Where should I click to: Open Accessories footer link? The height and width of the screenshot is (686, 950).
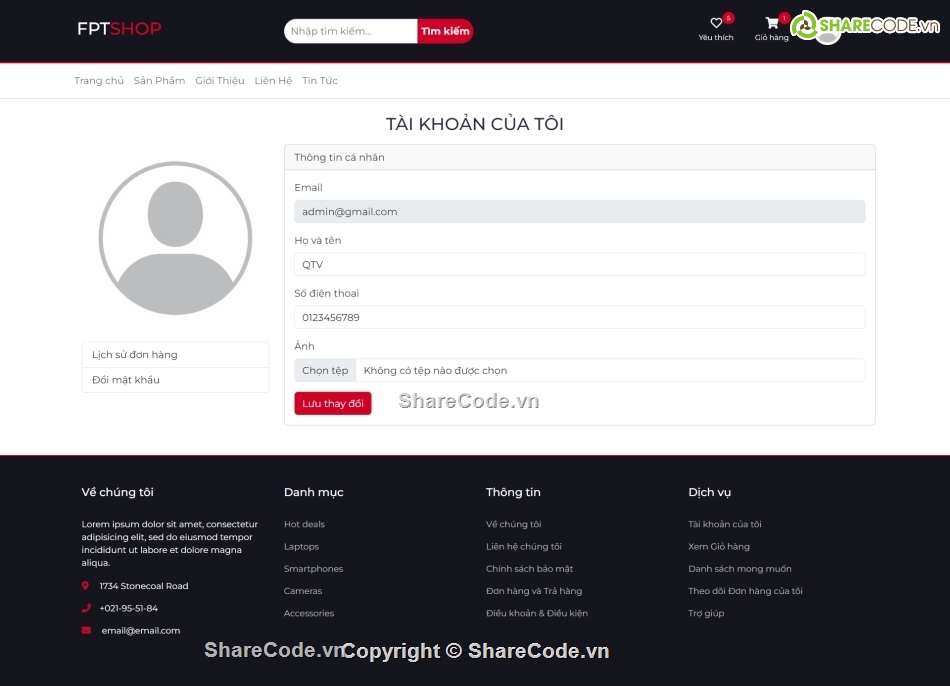[x=309, y=613]
